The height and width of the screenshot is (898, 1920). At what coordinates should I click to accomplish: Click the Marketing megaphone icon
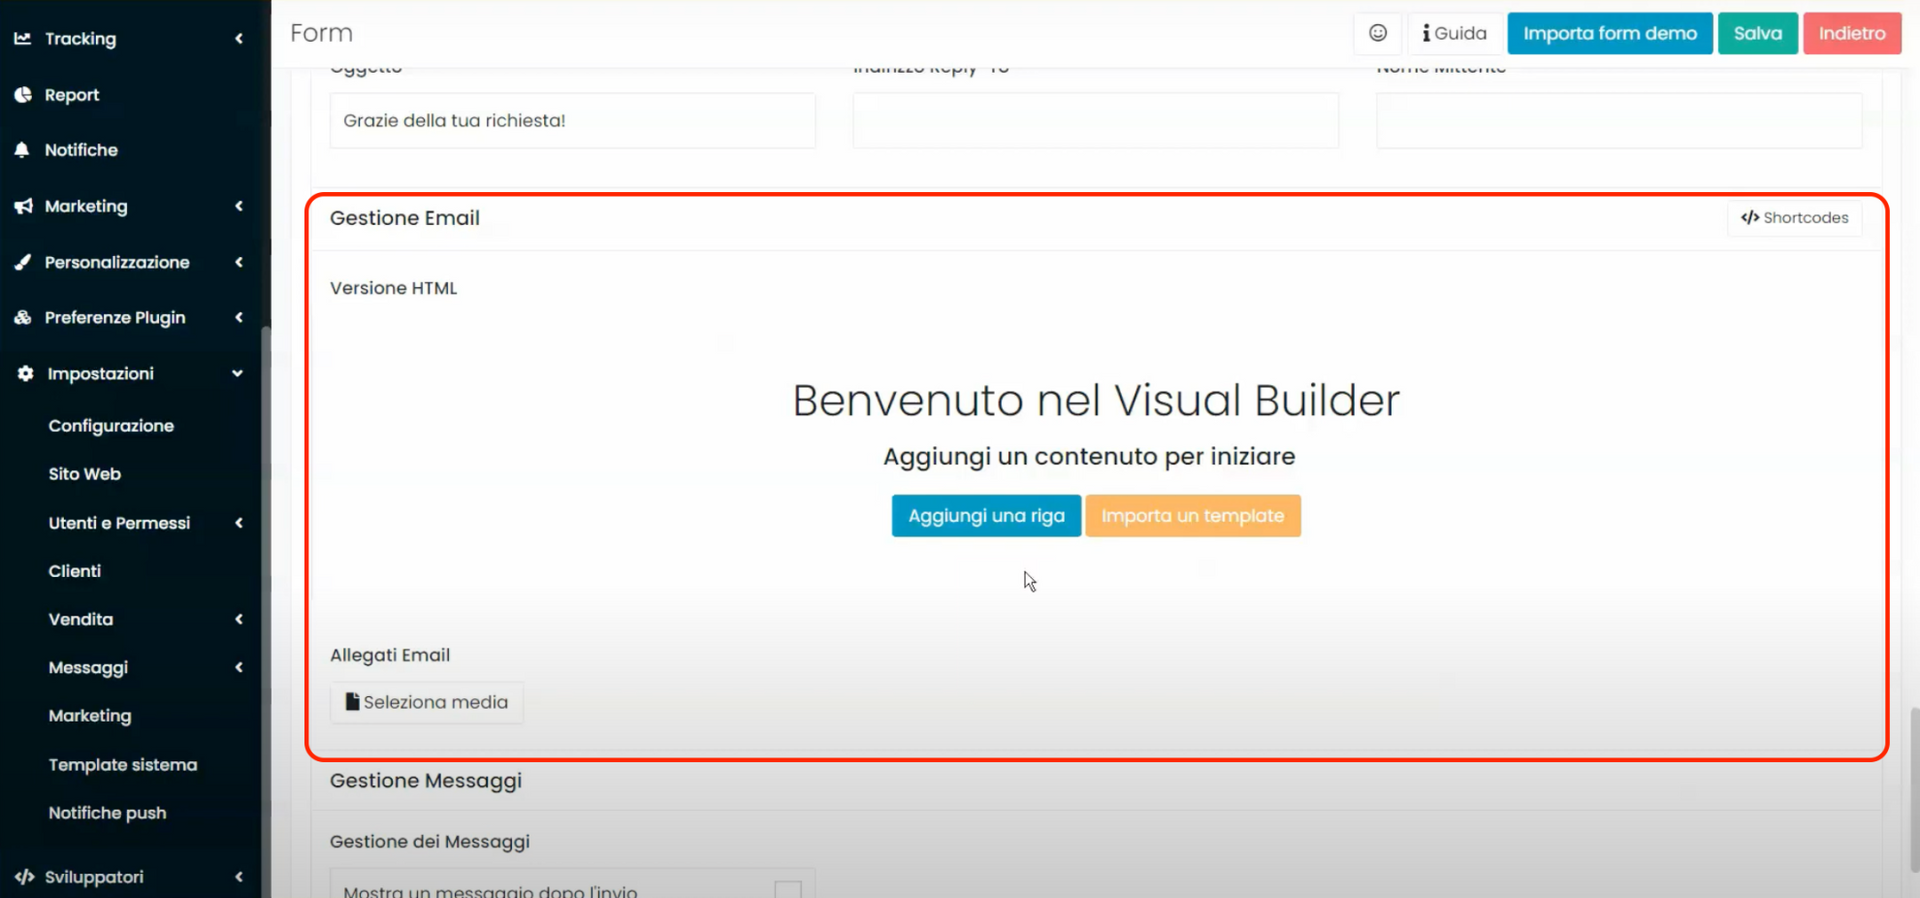(23, 206)
